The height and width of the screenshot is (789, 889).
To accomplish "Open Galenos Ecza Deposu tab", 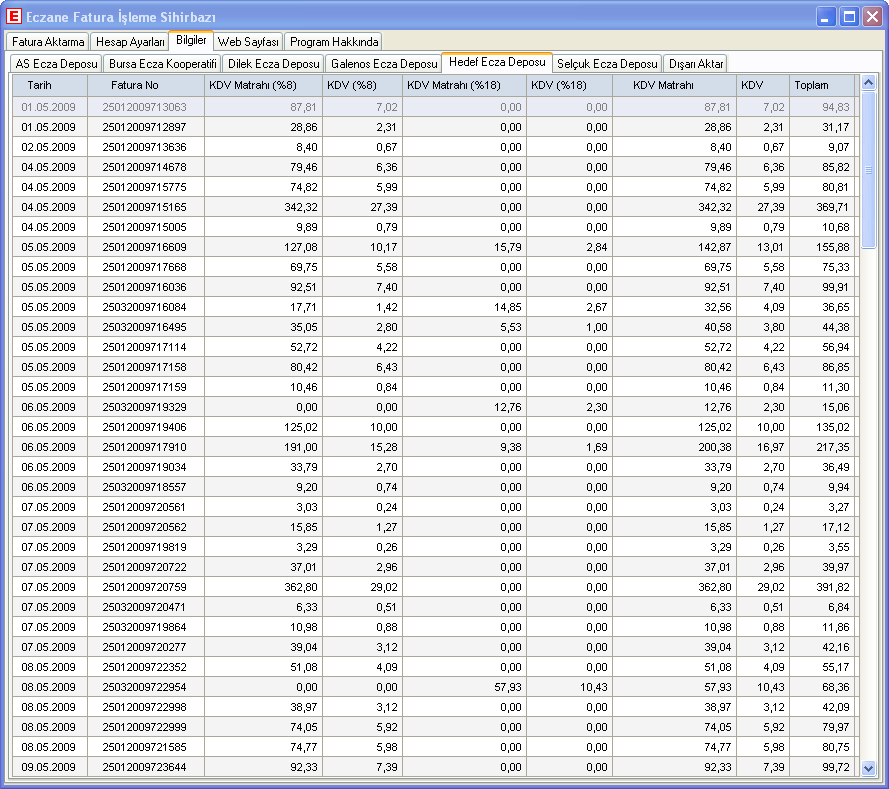I will tap(384, 64).
